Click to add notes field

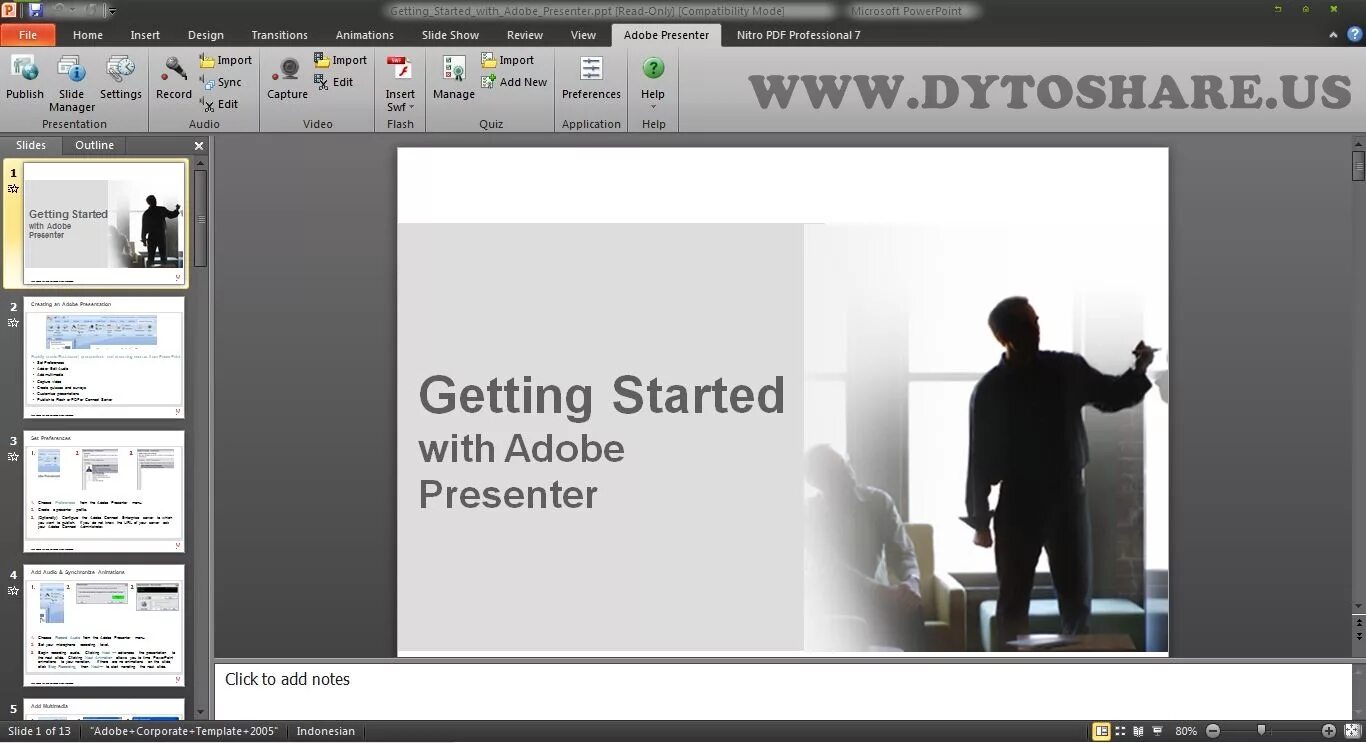[x=782, y=690]
